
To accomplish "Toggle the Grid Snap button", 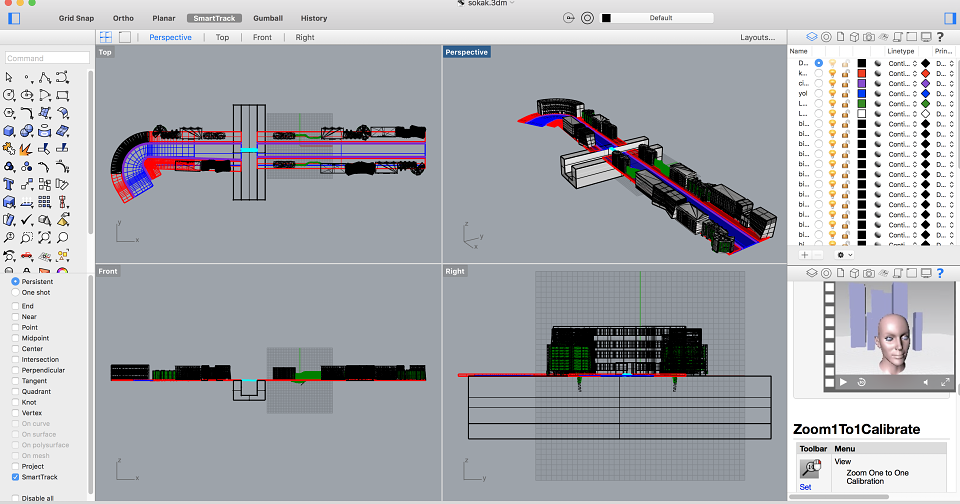I will click(x=77, y=18).
